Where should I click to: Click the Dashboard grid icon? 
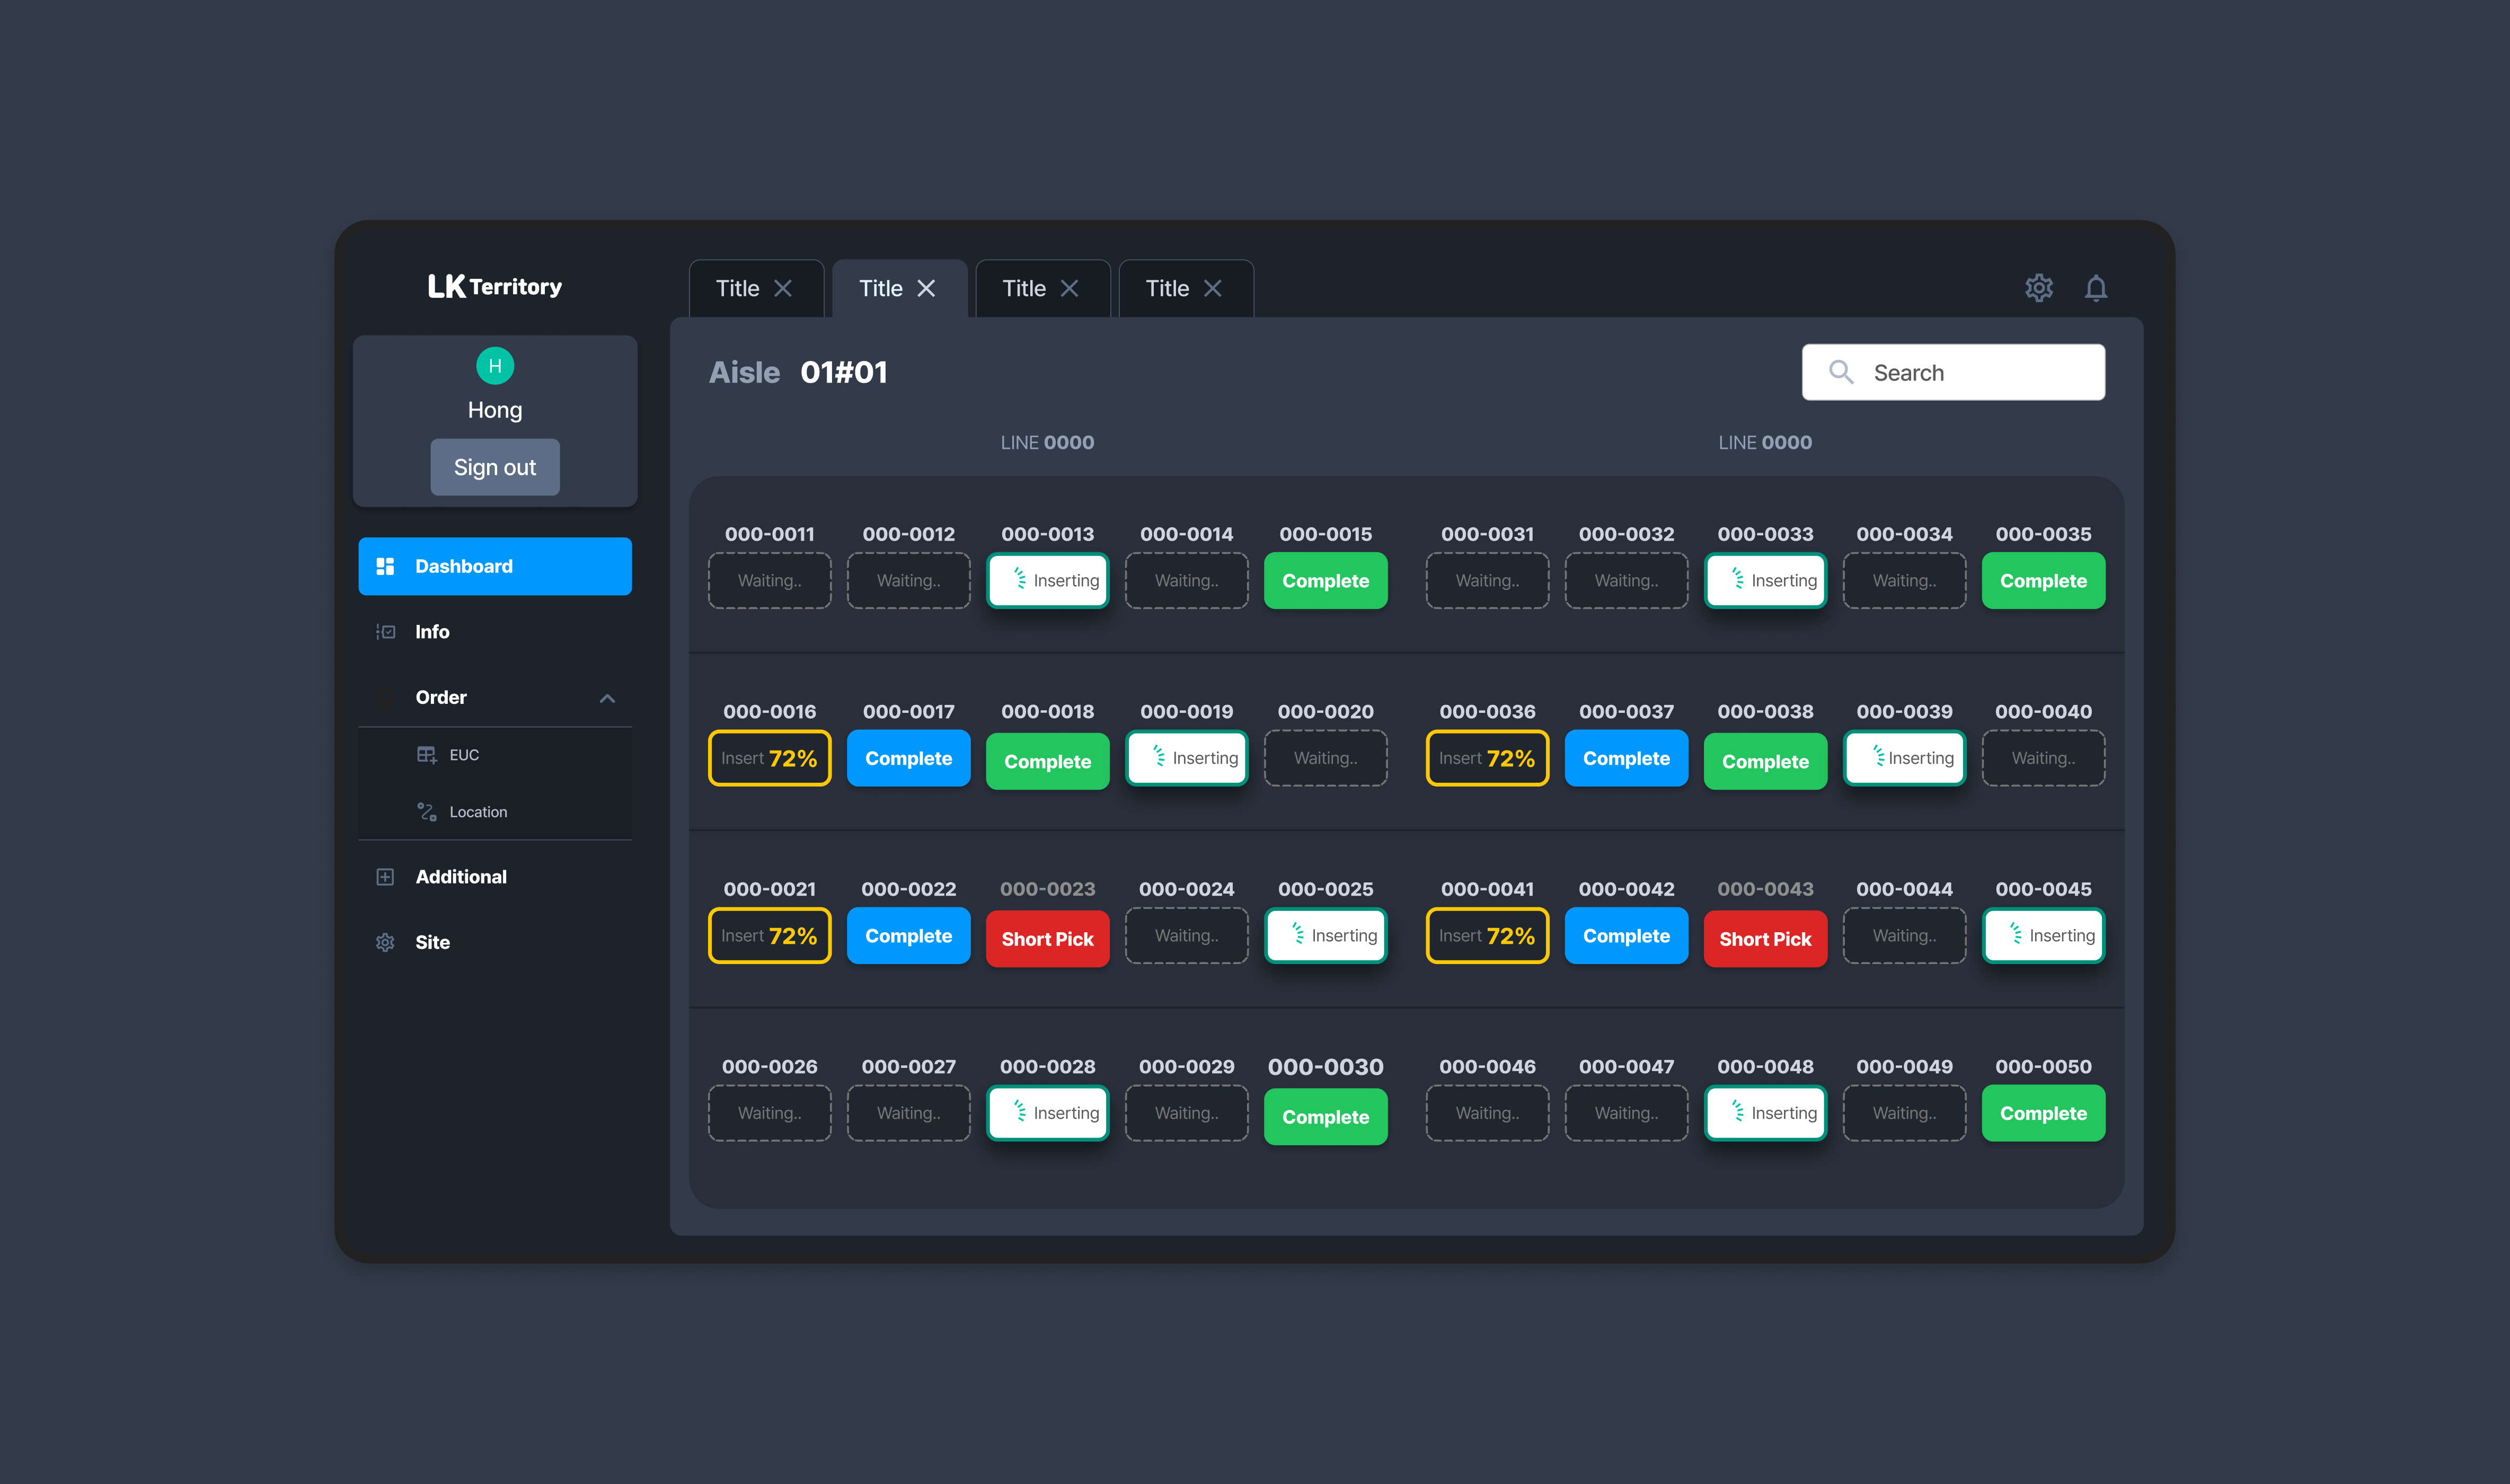pos(385,566)
